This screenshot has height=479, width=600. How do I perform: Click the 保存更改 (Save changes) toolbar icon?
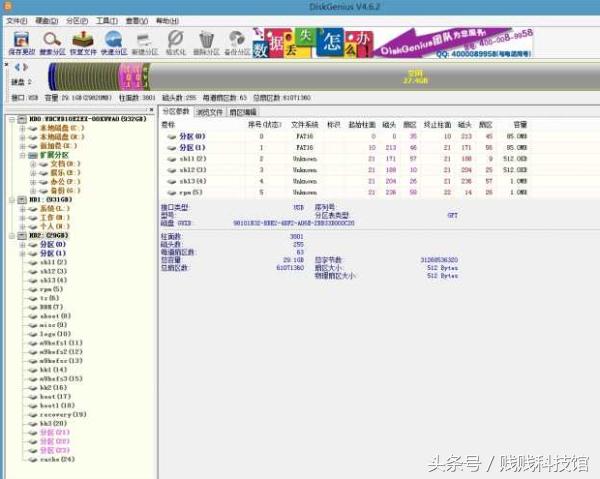pyautogui.click(x=21, y=43)
